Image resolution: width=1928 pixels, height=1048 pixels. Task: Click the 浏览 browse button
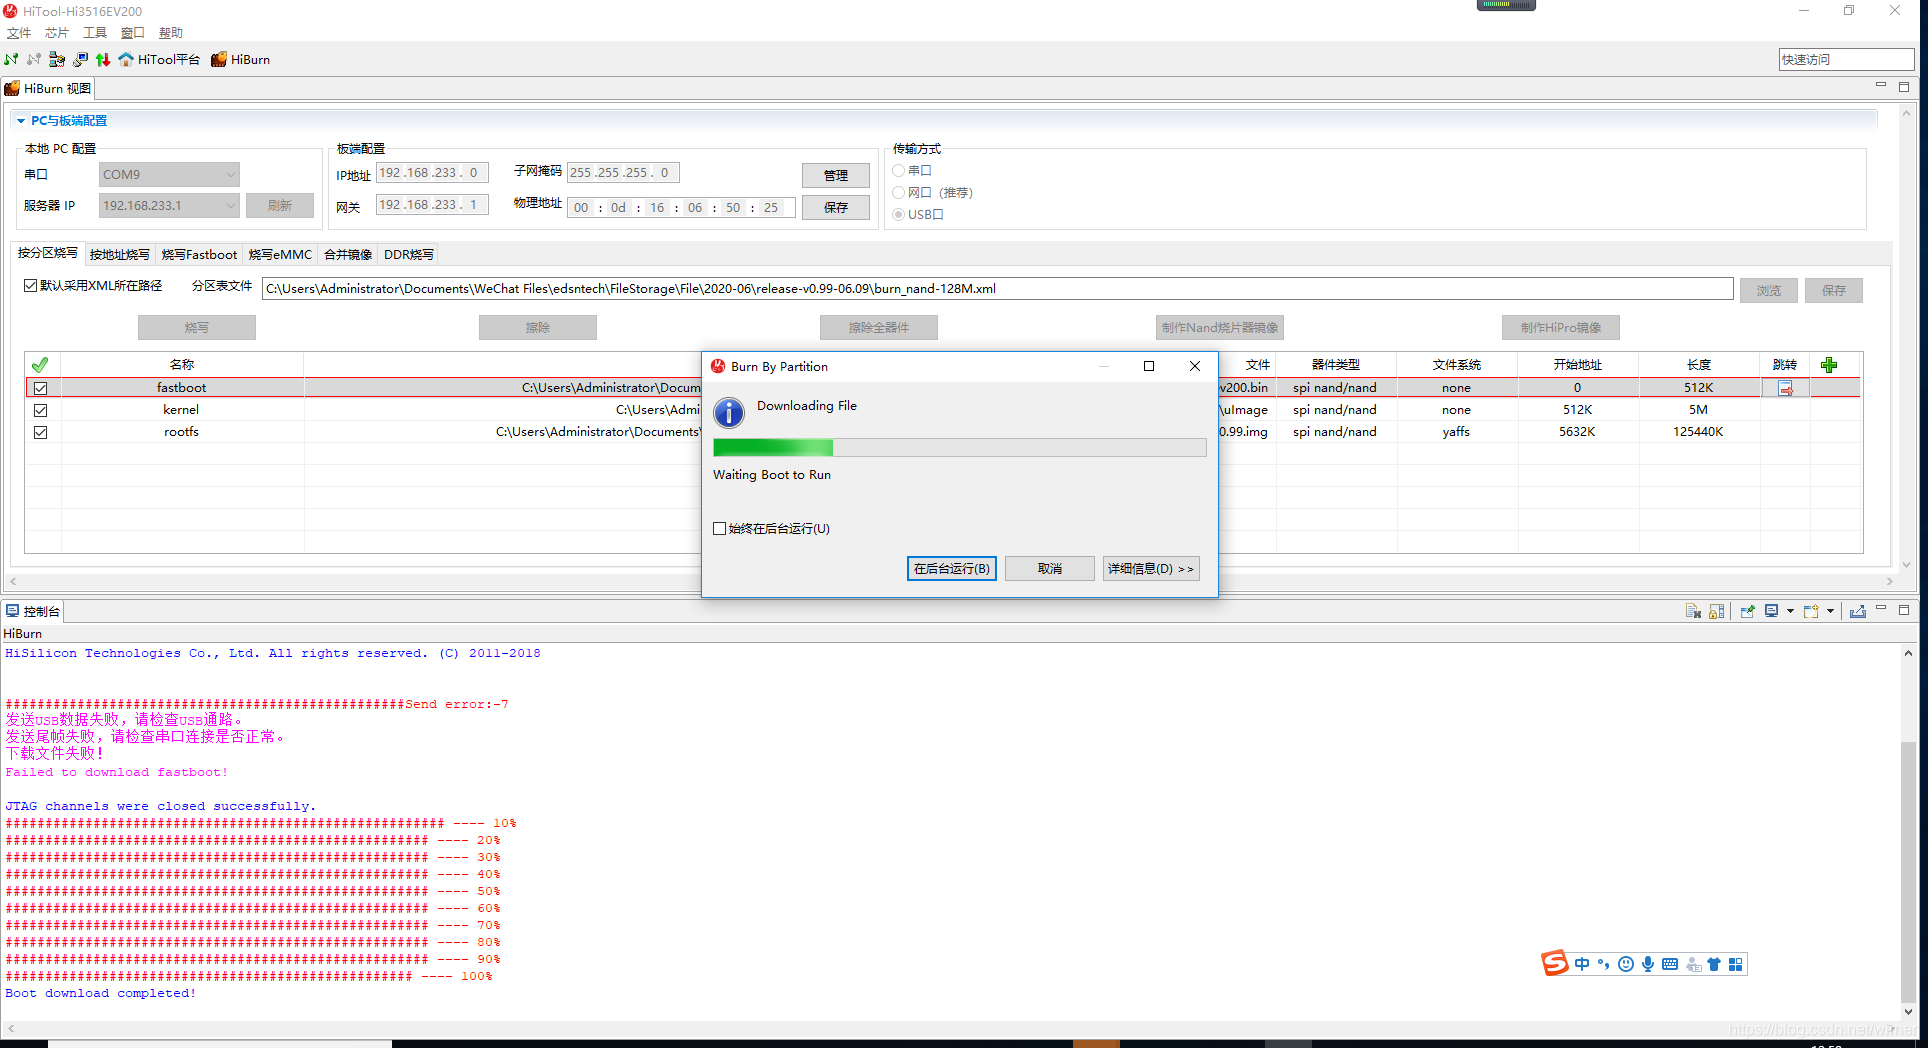point(1769,290)
